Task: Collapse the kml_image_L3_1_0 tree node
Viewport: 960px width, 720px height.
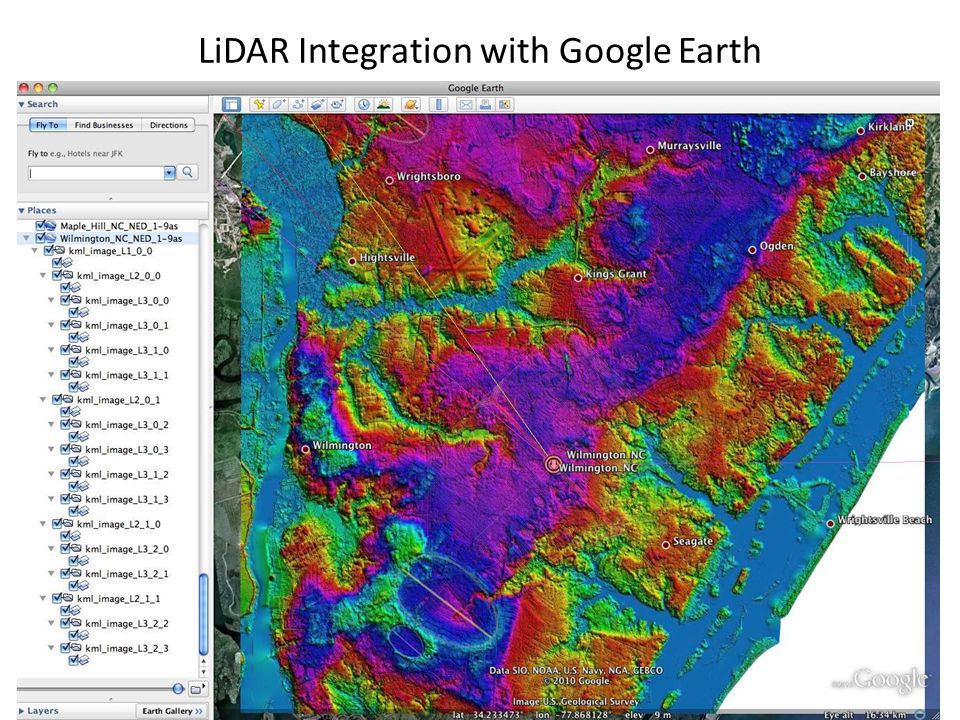Action: [51, 350]
